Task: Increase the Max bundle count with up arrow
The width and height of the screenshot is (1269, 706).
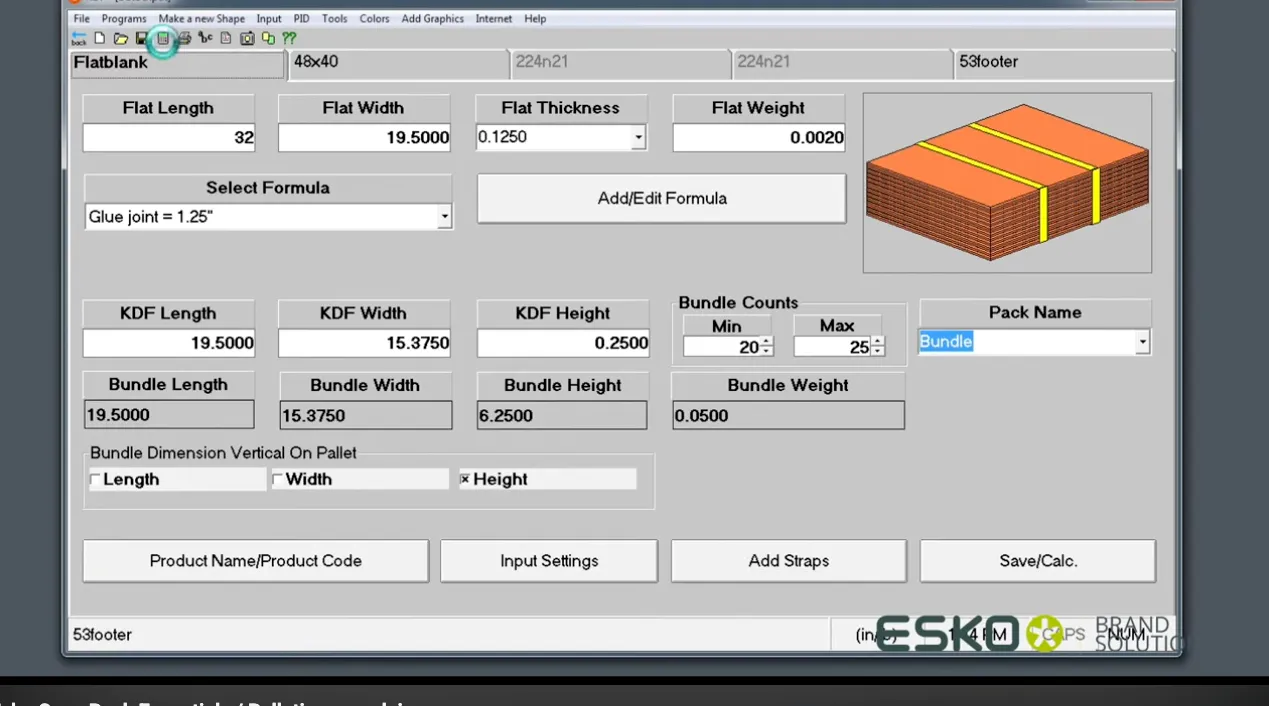Action: 877,342
